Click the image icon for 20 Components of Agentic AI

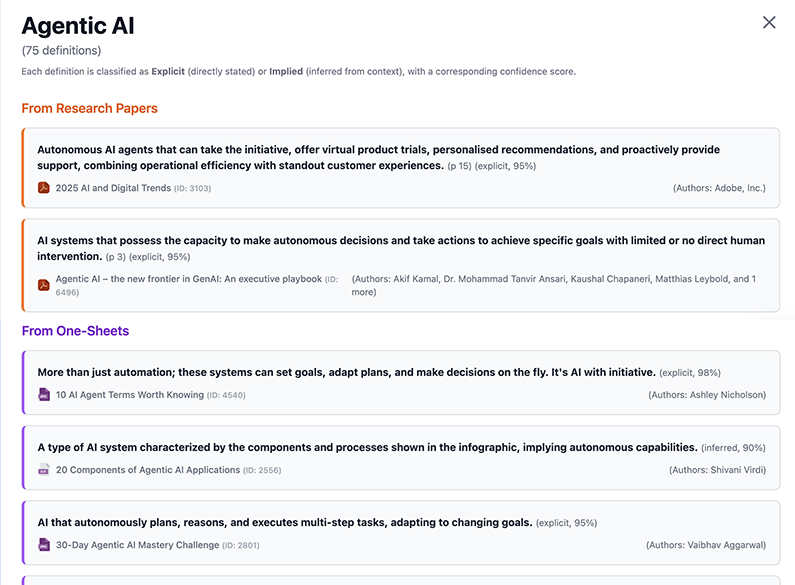click(x=44, y=470)
